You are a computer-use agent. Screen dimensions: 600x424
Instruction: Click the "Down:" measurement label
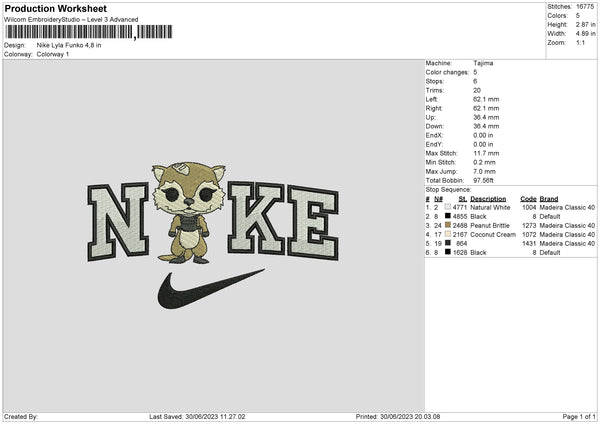(434, 126)
